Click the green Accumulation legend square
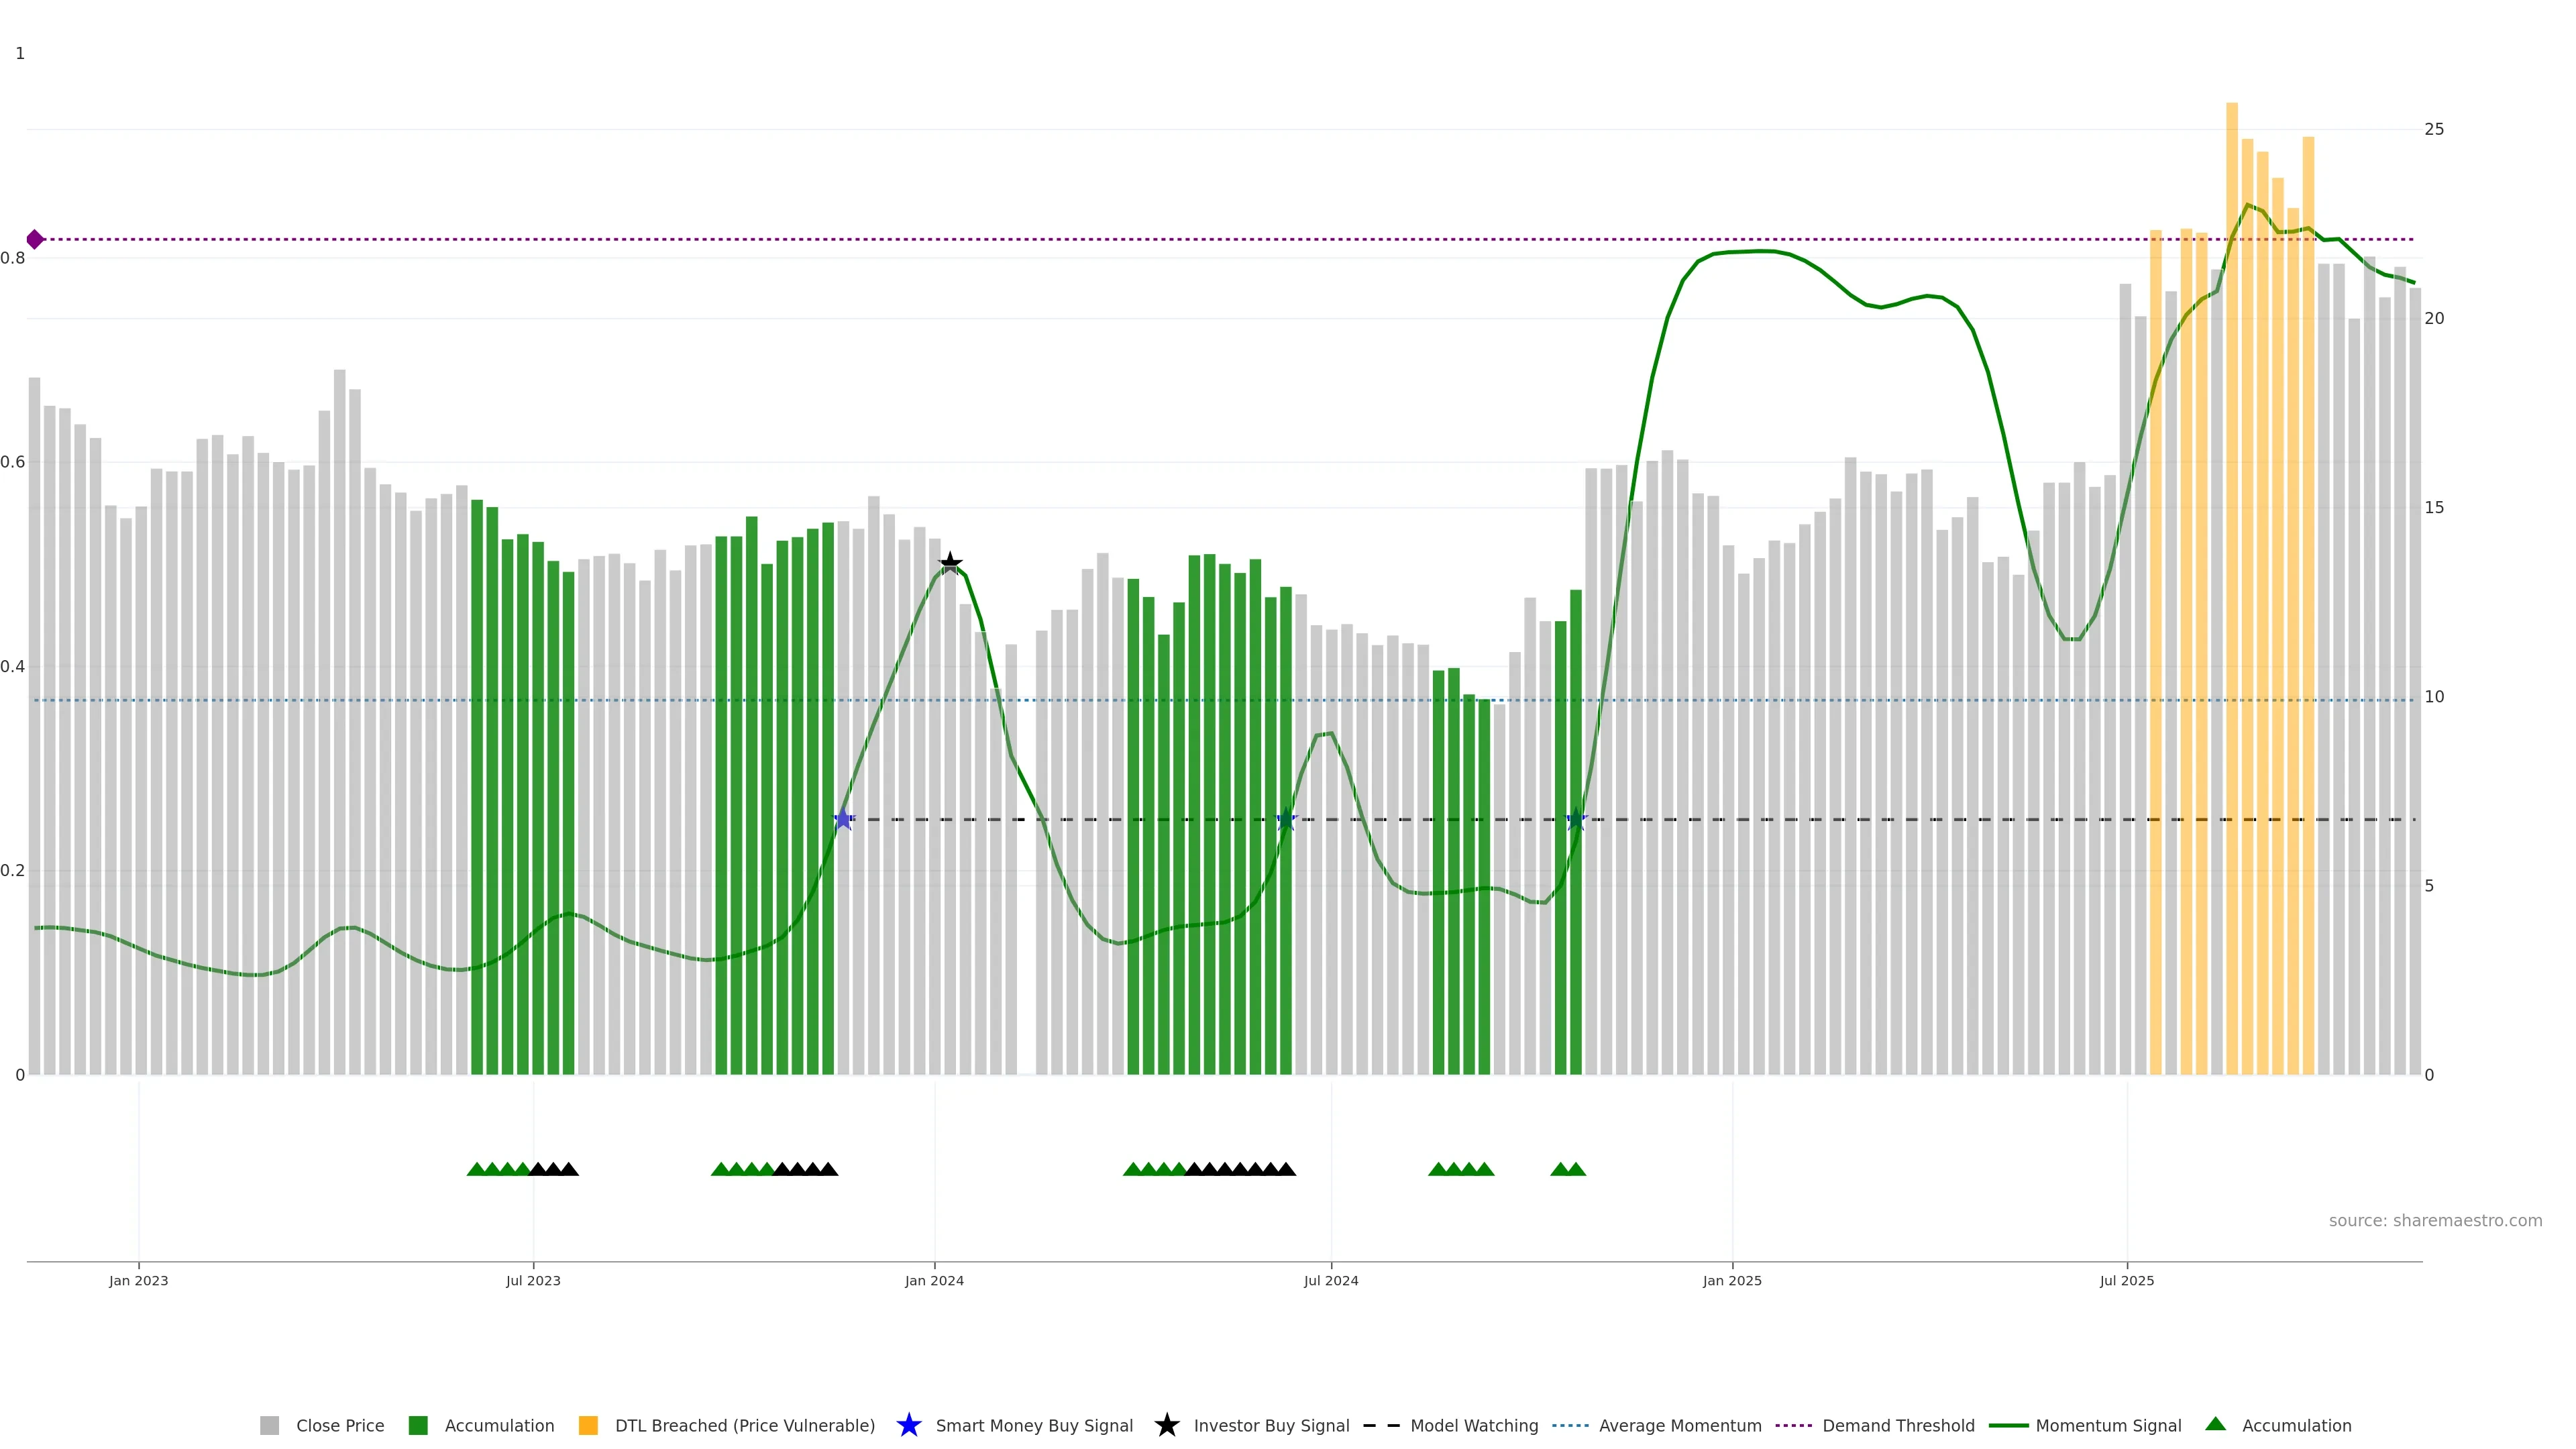Image resolution: width=2576 pixels, height=1449 pixels. [418, 1426]
